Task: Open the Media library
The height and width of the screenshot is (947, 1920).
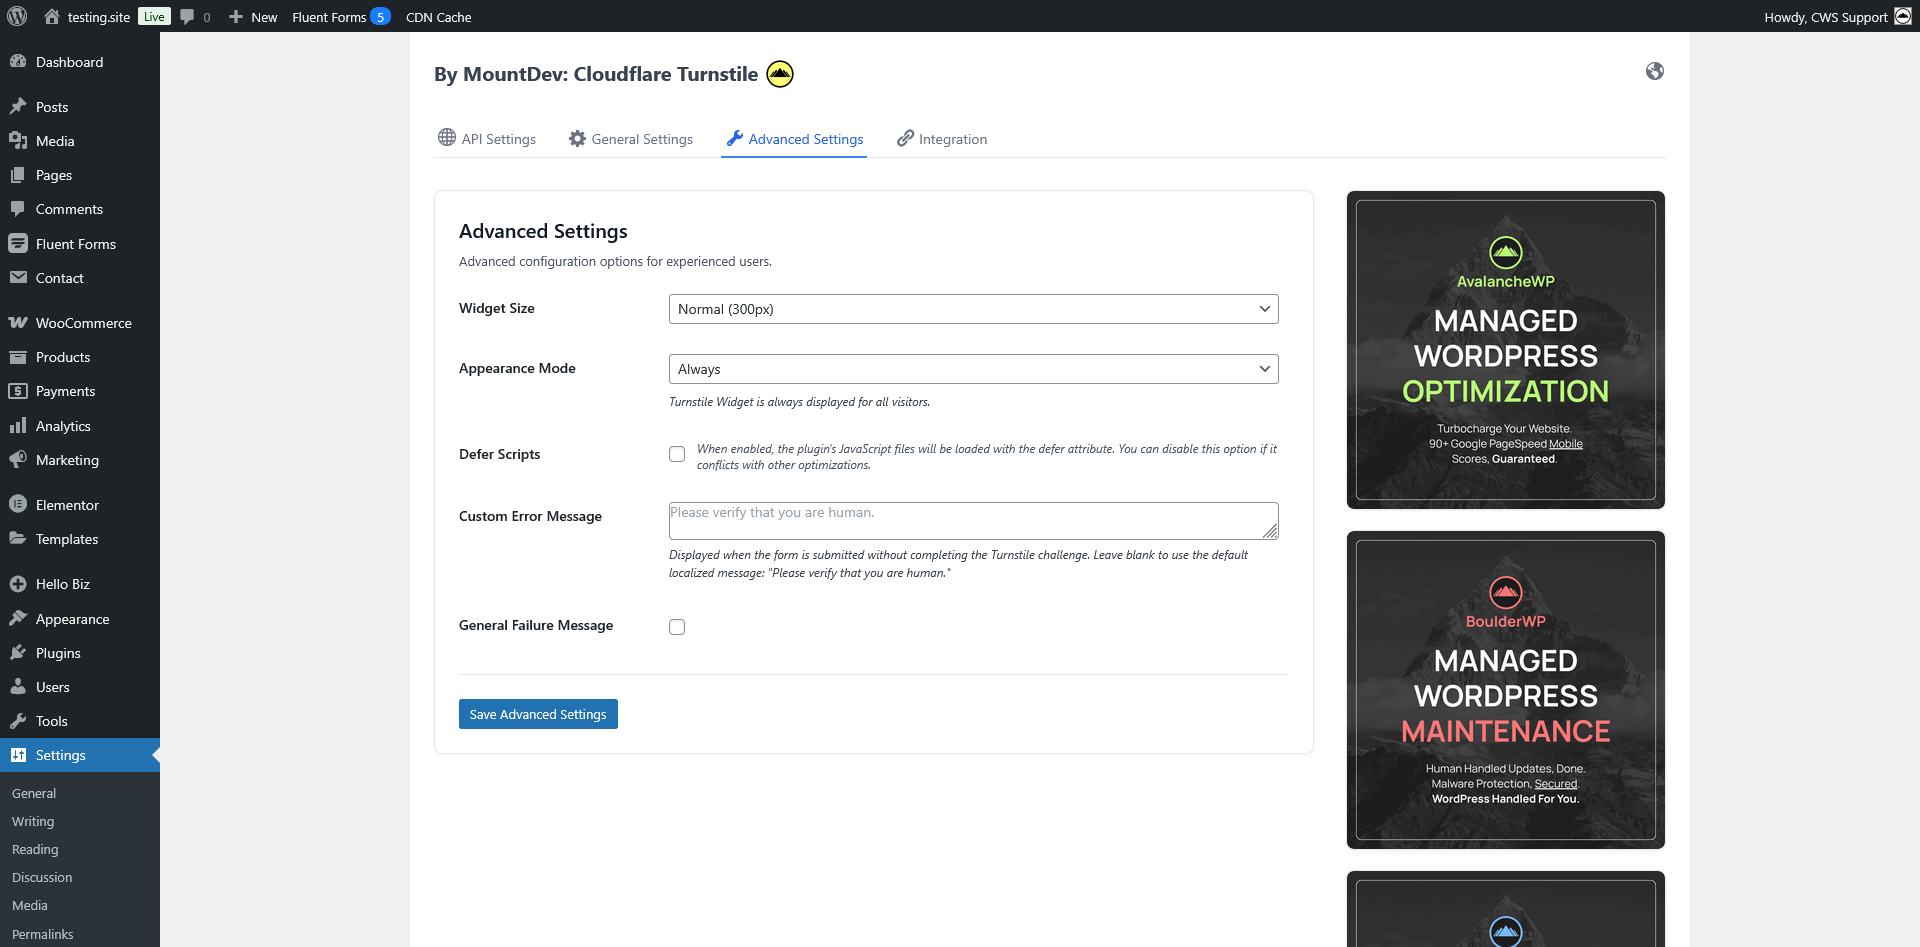Action: click(x=54, y=140)
